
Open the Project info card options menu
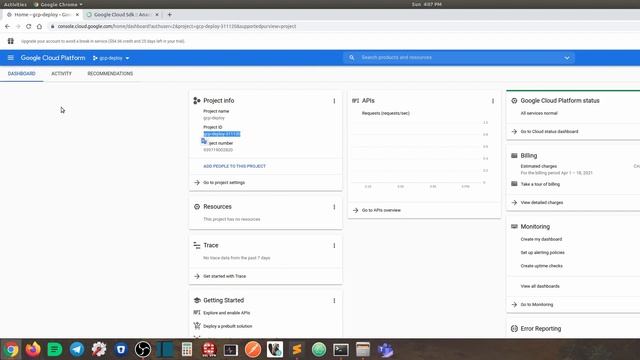point(334,101)
